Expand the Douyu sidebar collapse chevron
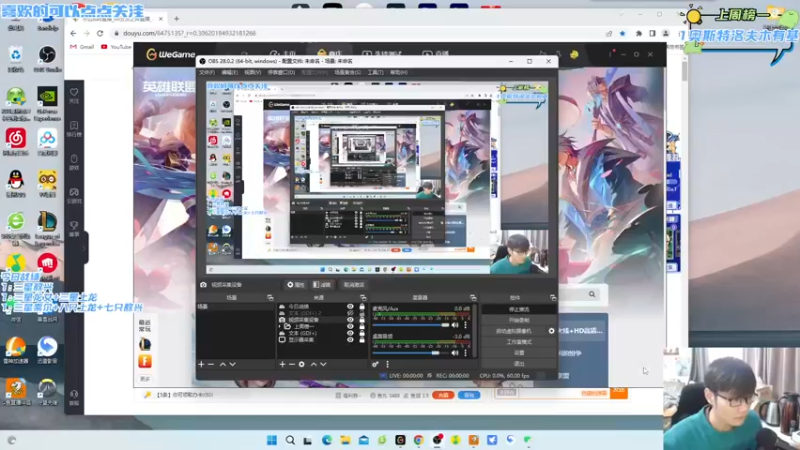The image size is (800, 450). pos(84,248)
